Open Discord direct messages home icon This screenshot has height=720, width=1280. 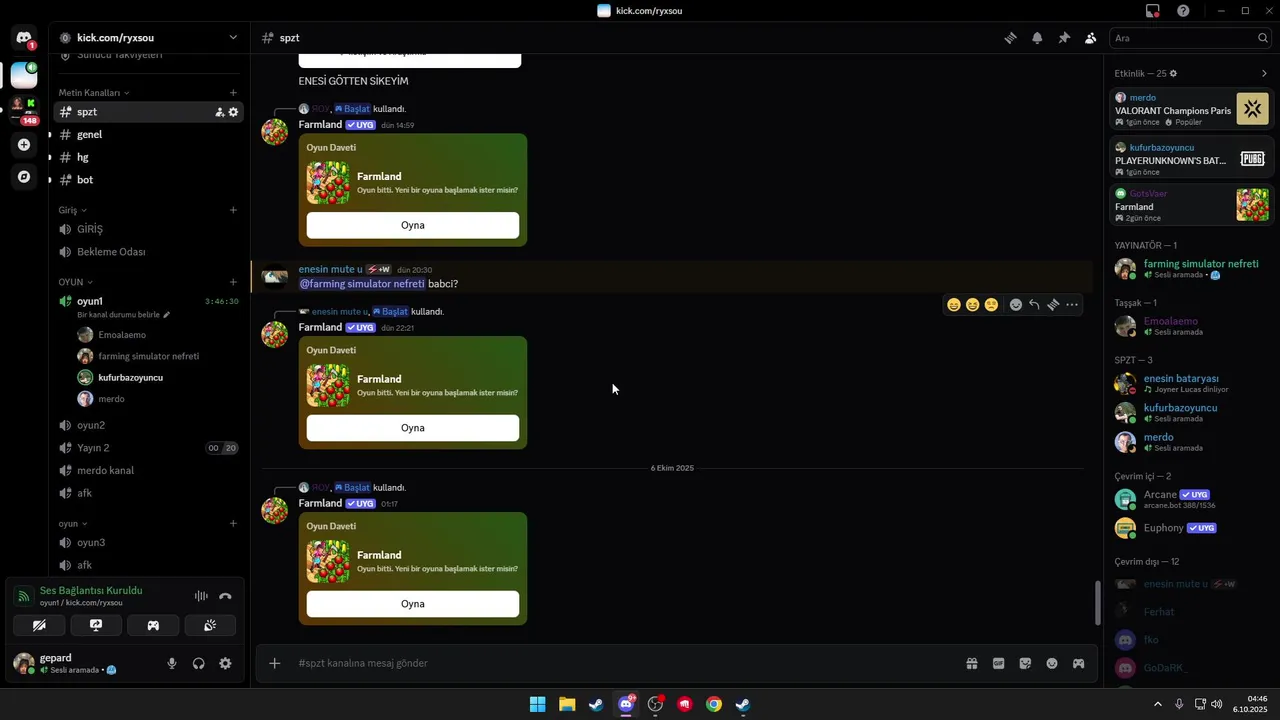pyautogui.click(x=24, y=38)
